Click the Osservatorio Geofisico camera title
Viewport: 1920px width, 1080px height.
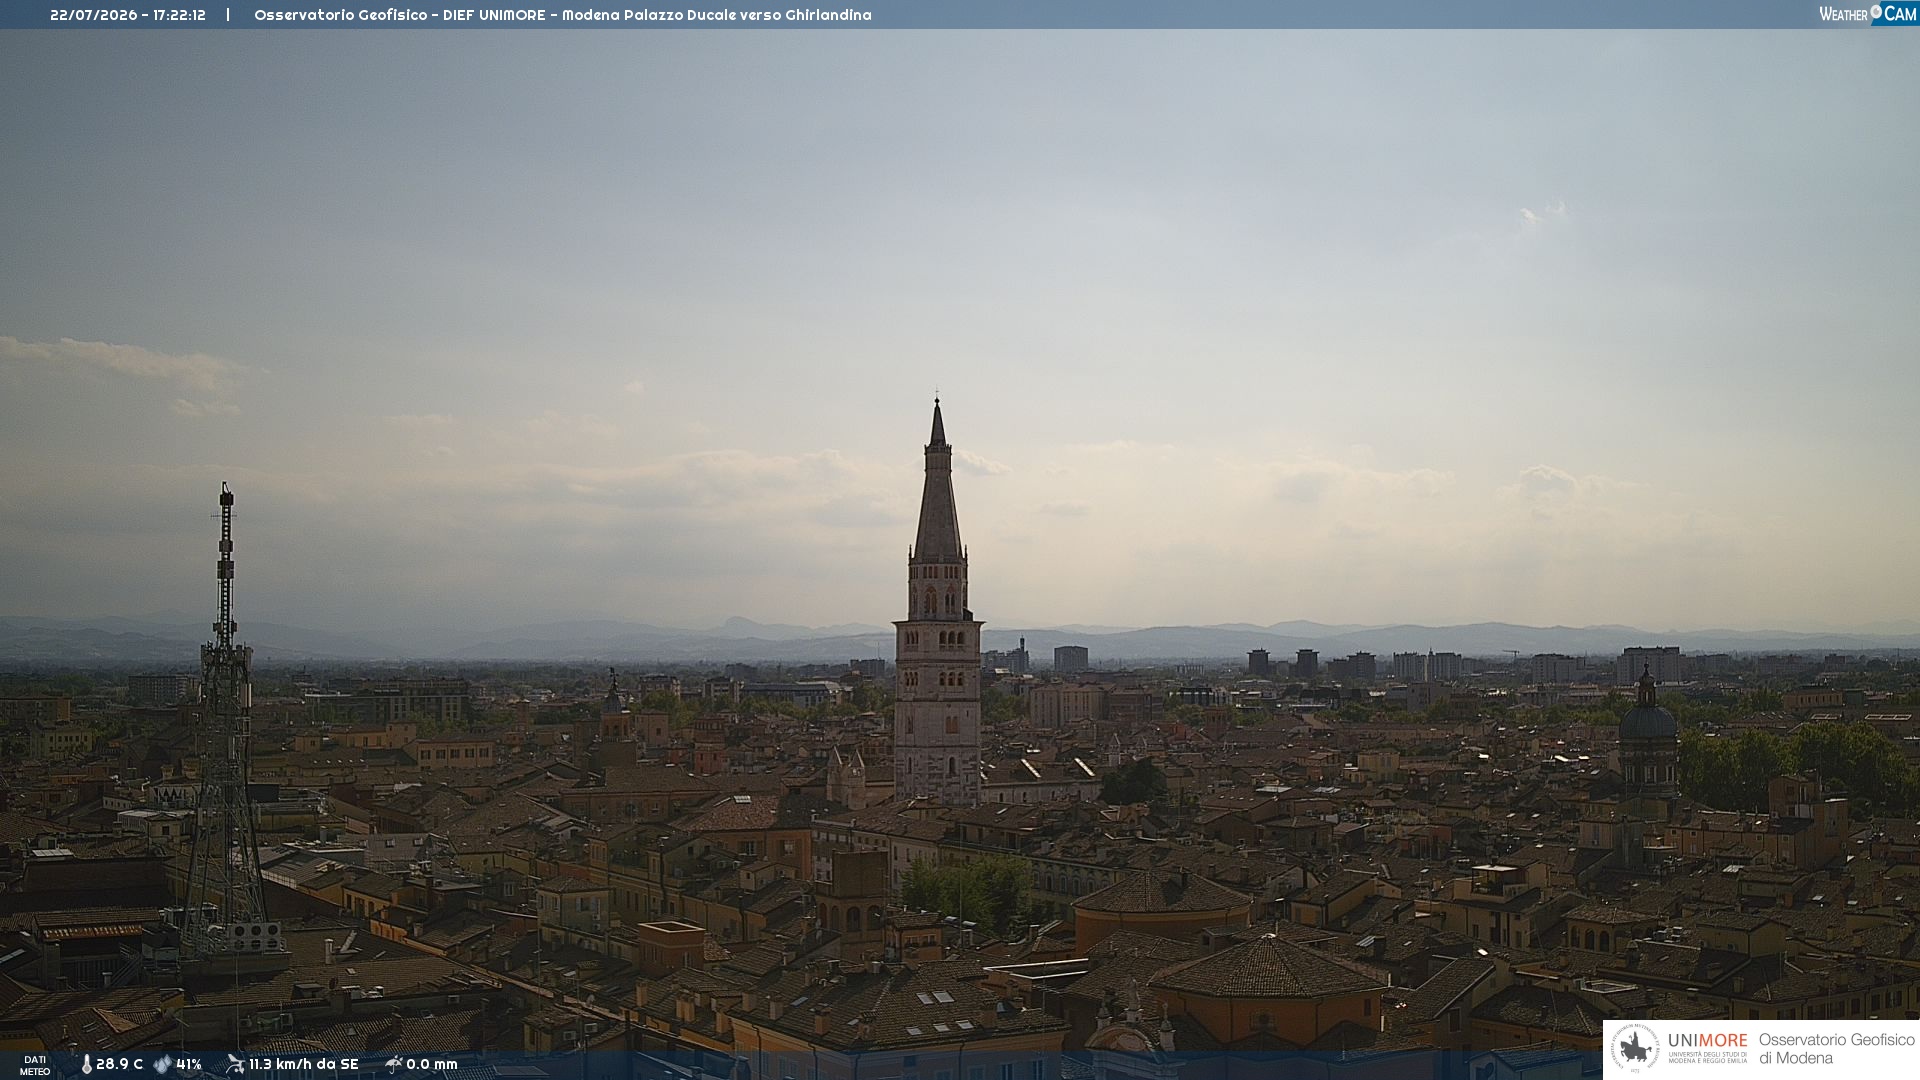(562, 15)
